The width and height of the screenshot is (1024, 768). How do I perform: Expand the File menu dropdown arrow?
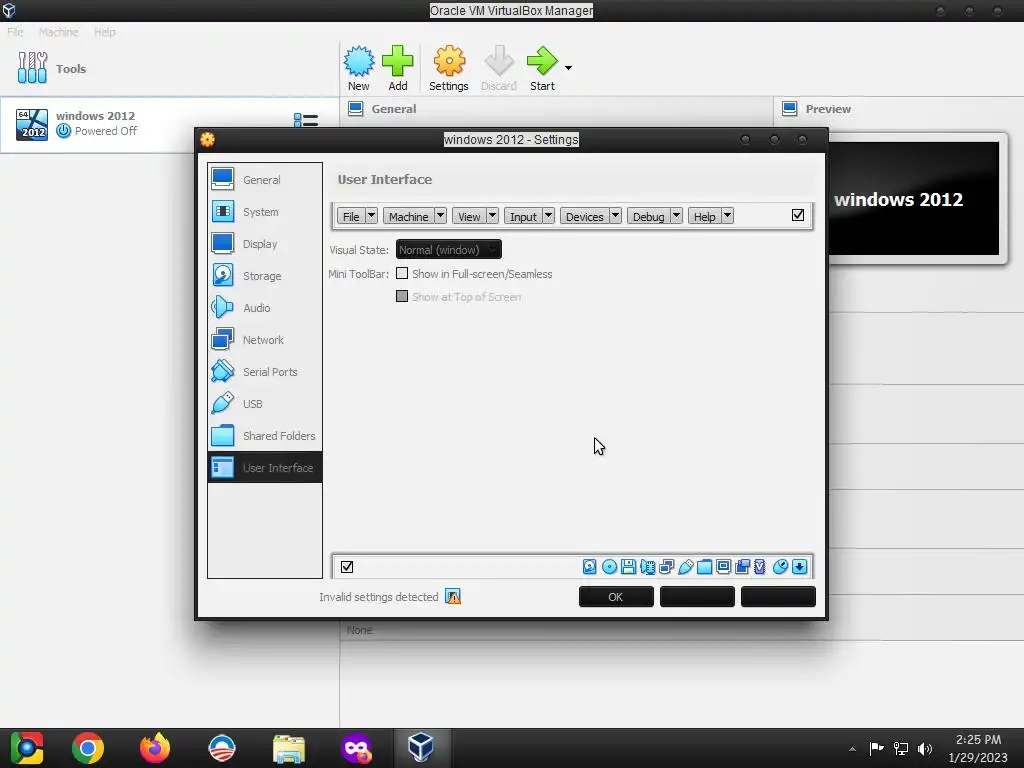coord(371,216)
